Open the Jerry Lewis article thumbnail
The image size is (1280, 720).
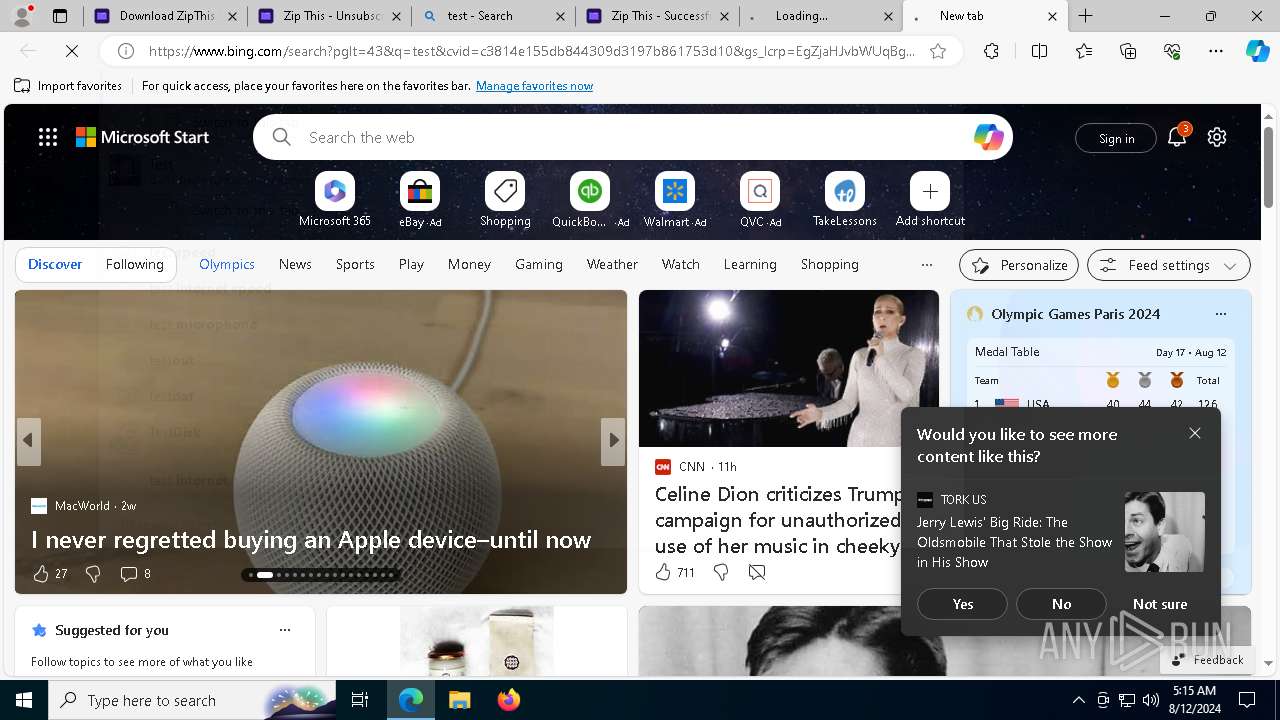pyautogui.click(x=1164, y=531)
